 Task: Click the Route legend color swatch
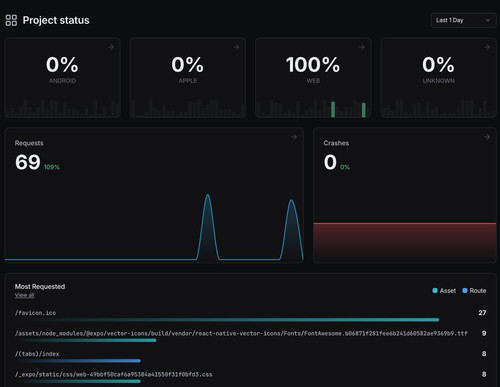pos(465,291)
